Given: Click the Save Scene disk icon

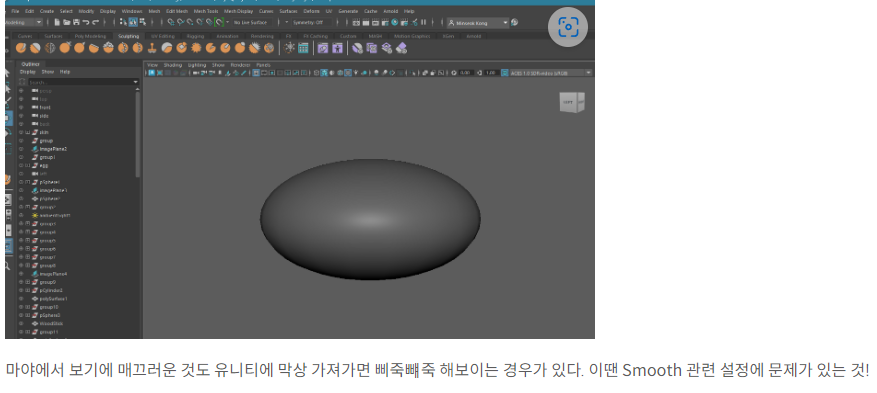Looking at the screenshot, I should [76, 22].
